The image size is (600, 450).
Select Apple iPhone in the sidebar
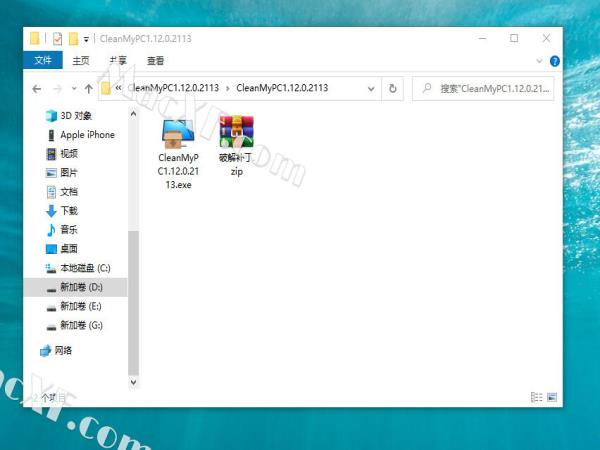(x=80, y=135)
